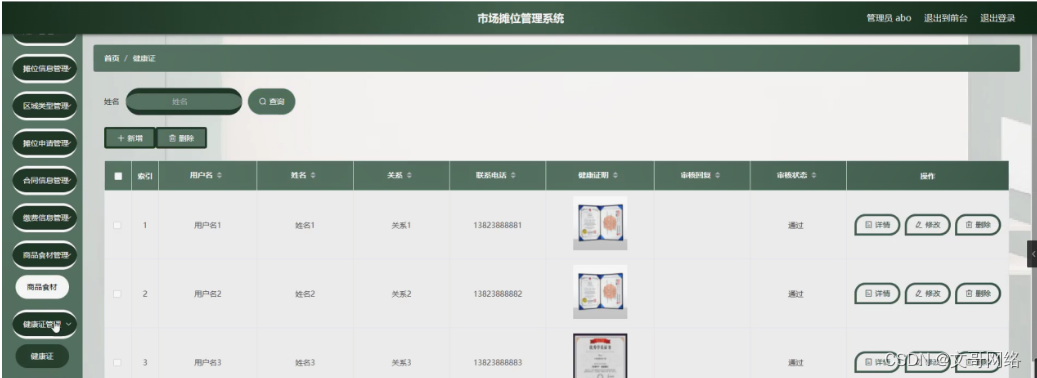Click the phone number 13823888881
This screenshot has width=1037, height=378.
tap(497, 225)
